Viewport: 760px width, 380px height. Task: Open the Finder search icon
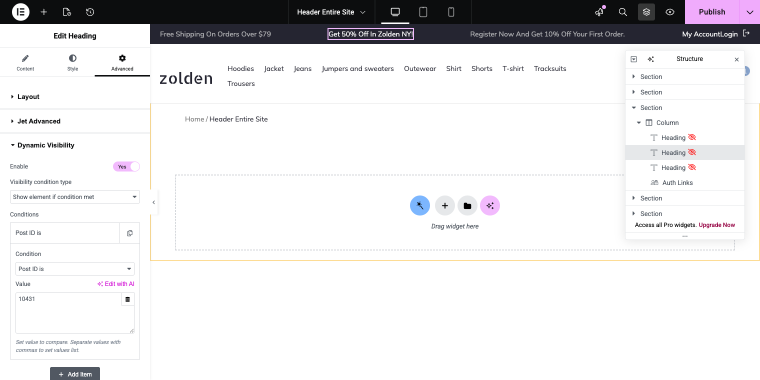pos(623,12)
